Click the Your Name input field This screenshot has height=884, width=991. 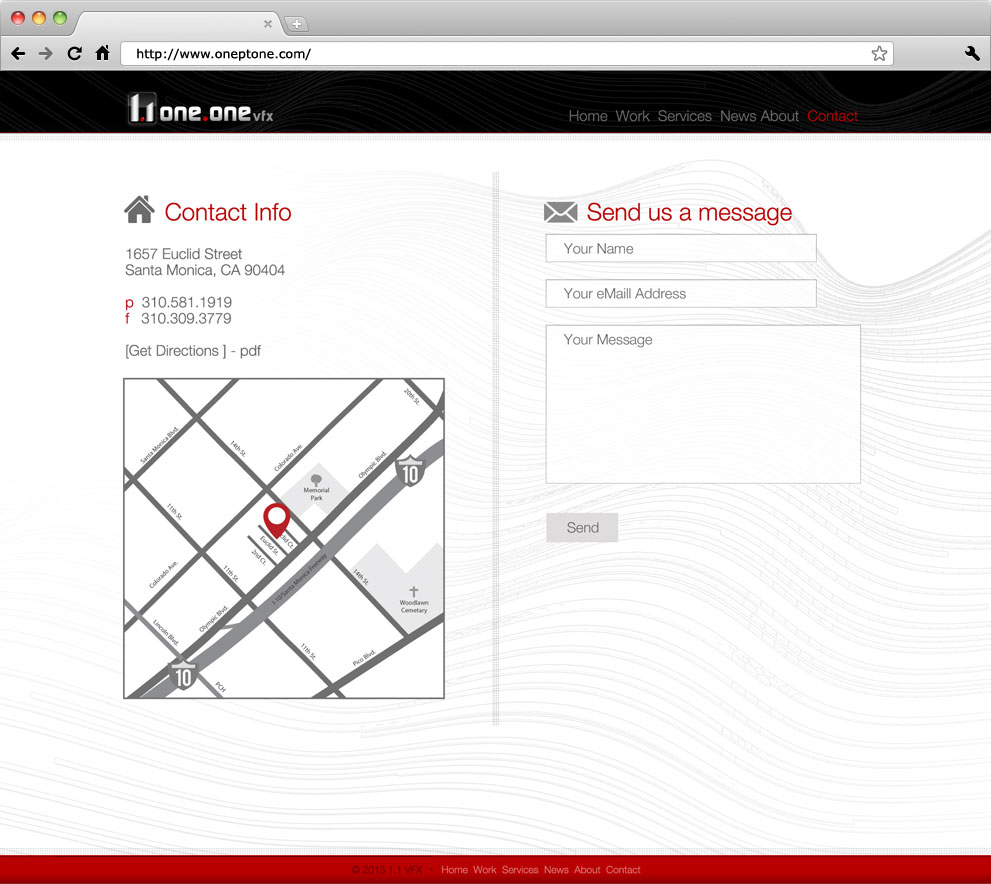680,249
